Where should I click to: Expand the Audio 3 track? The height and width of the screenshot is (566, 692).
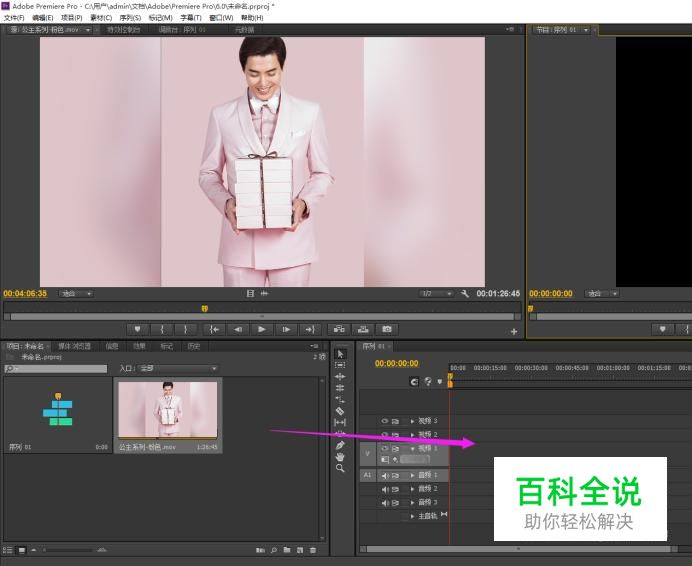coord(412,503)
